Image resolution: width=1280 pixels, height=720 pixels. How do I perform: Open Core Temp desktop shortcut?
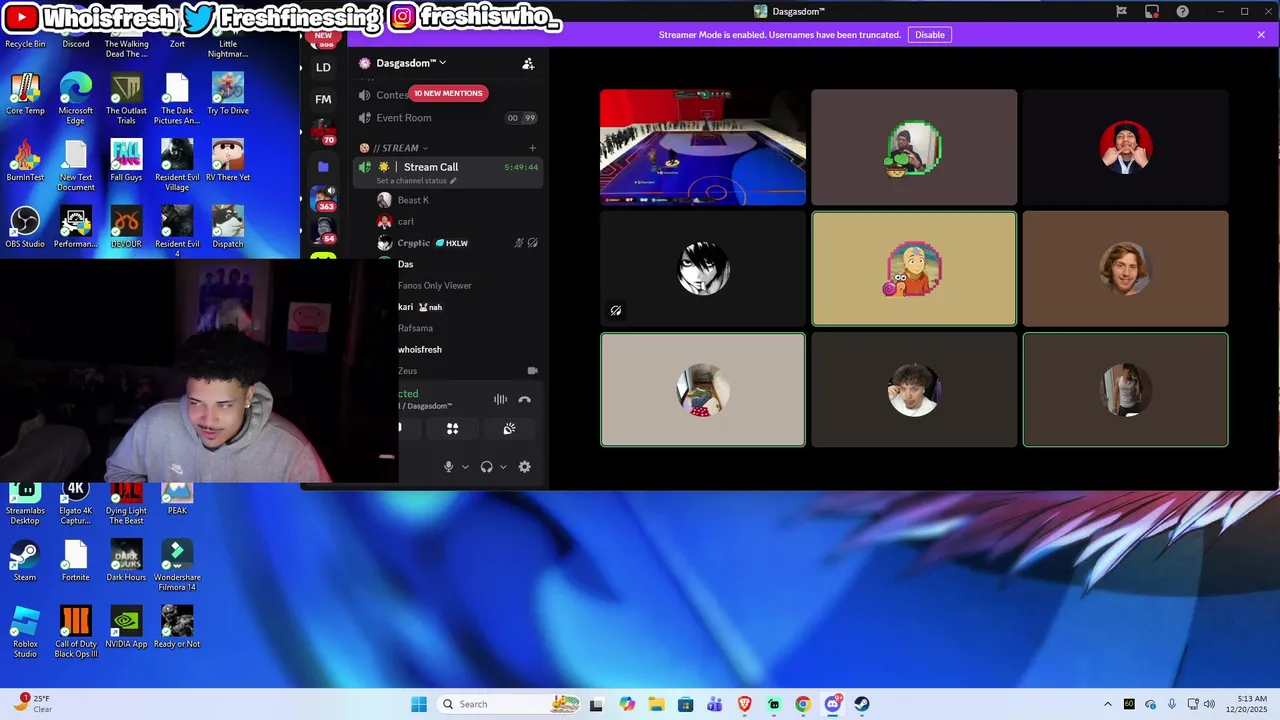tap(25, 94)
